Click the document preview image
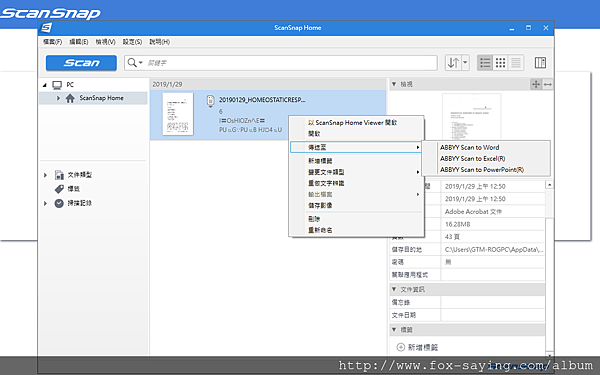This screenshot has height=375, width=600. coord(471,116)
